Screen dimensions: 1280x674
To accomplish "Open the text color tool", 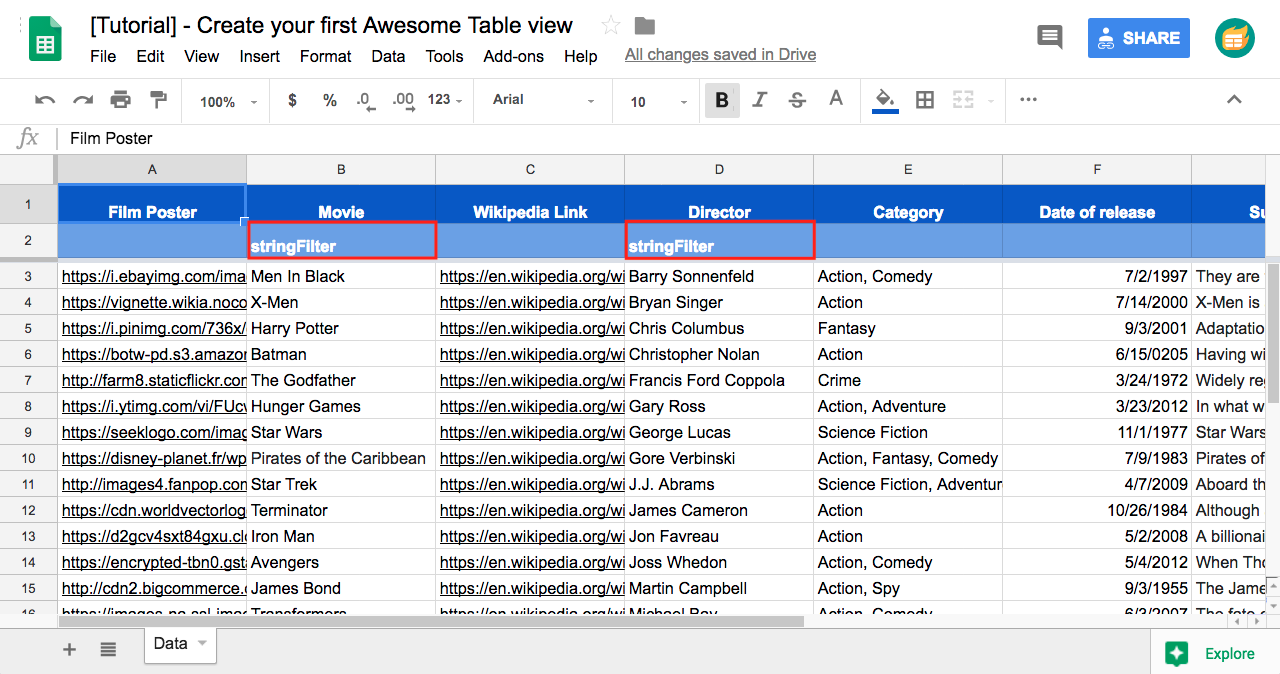I will tap(836, 100).
